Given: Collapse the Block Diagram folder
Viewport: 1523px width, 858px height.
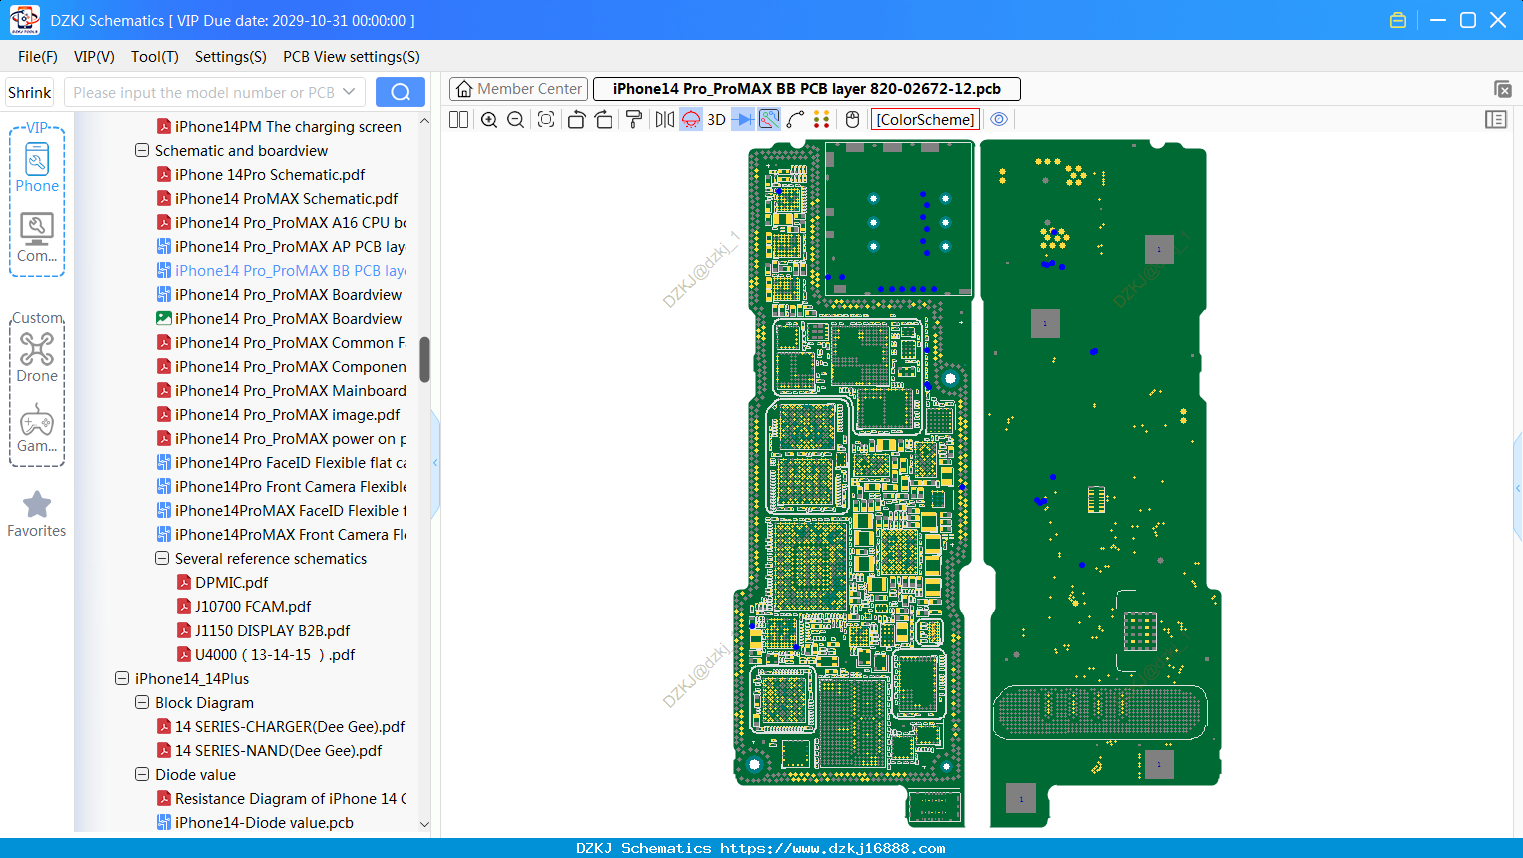Looking at the screenshot, I should point(142,703).
